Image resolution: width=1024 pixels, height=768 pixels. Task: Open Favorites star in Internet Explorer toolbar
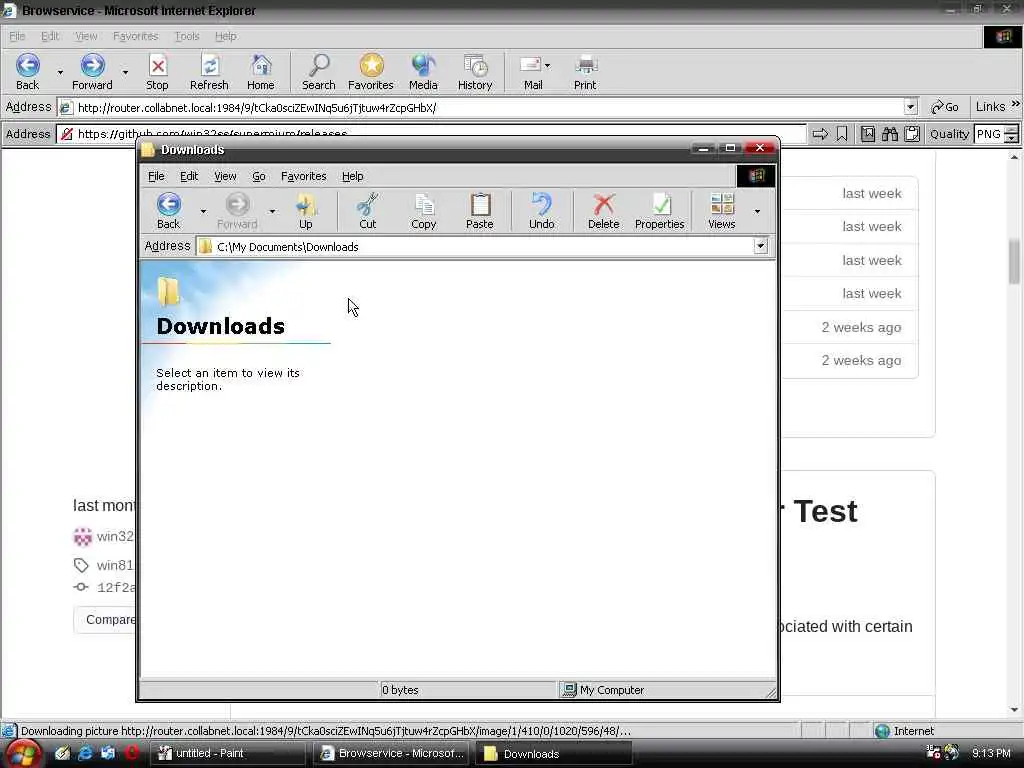(x=371, y=72)
